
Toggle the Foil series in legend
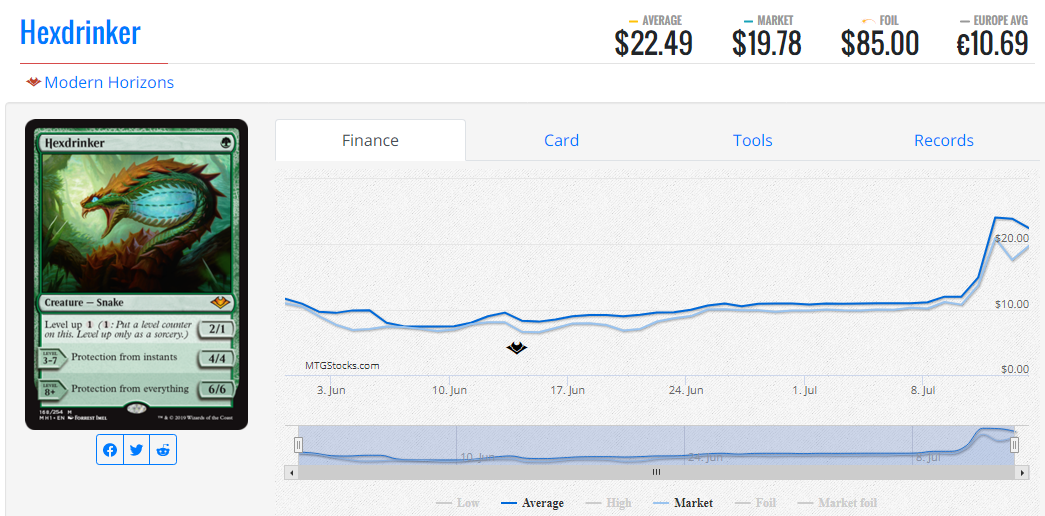[755, 503]
